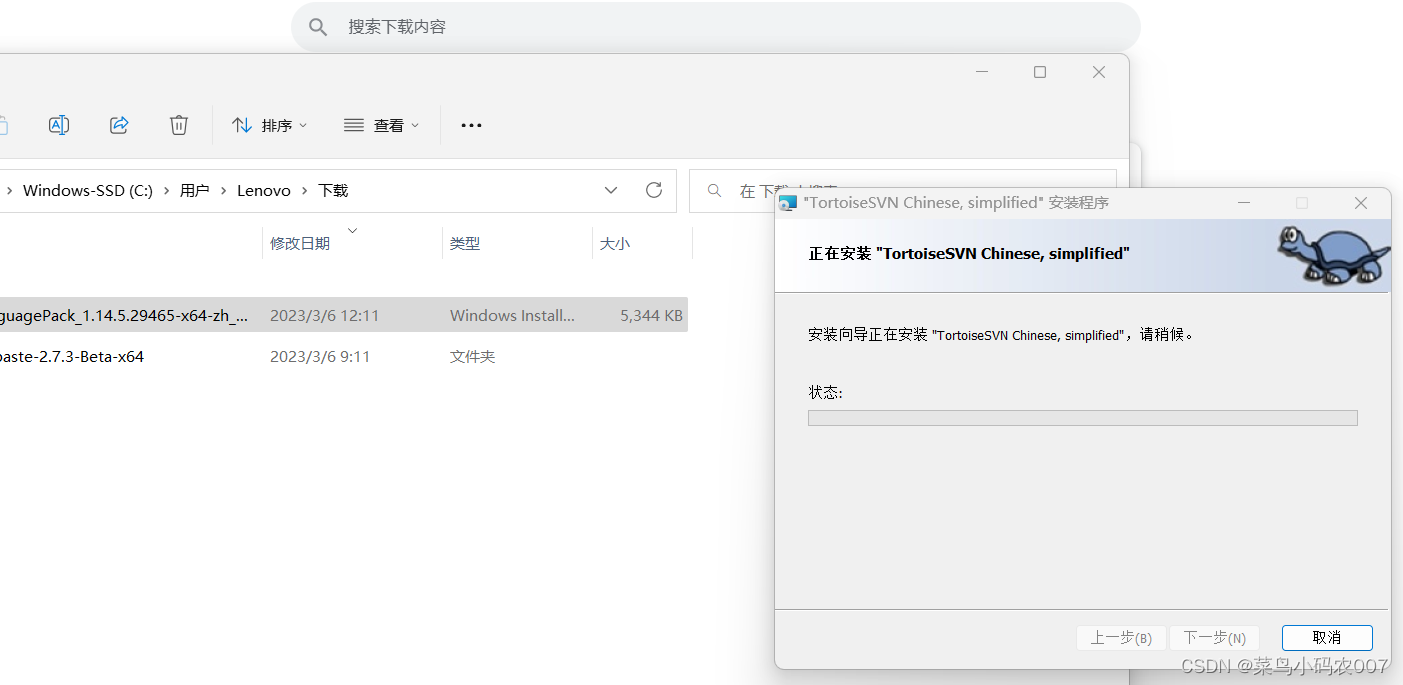Click Windows-SSD (C:) in the breadcrumb
The image size is (1403, 685).
(x=88, y=190)
